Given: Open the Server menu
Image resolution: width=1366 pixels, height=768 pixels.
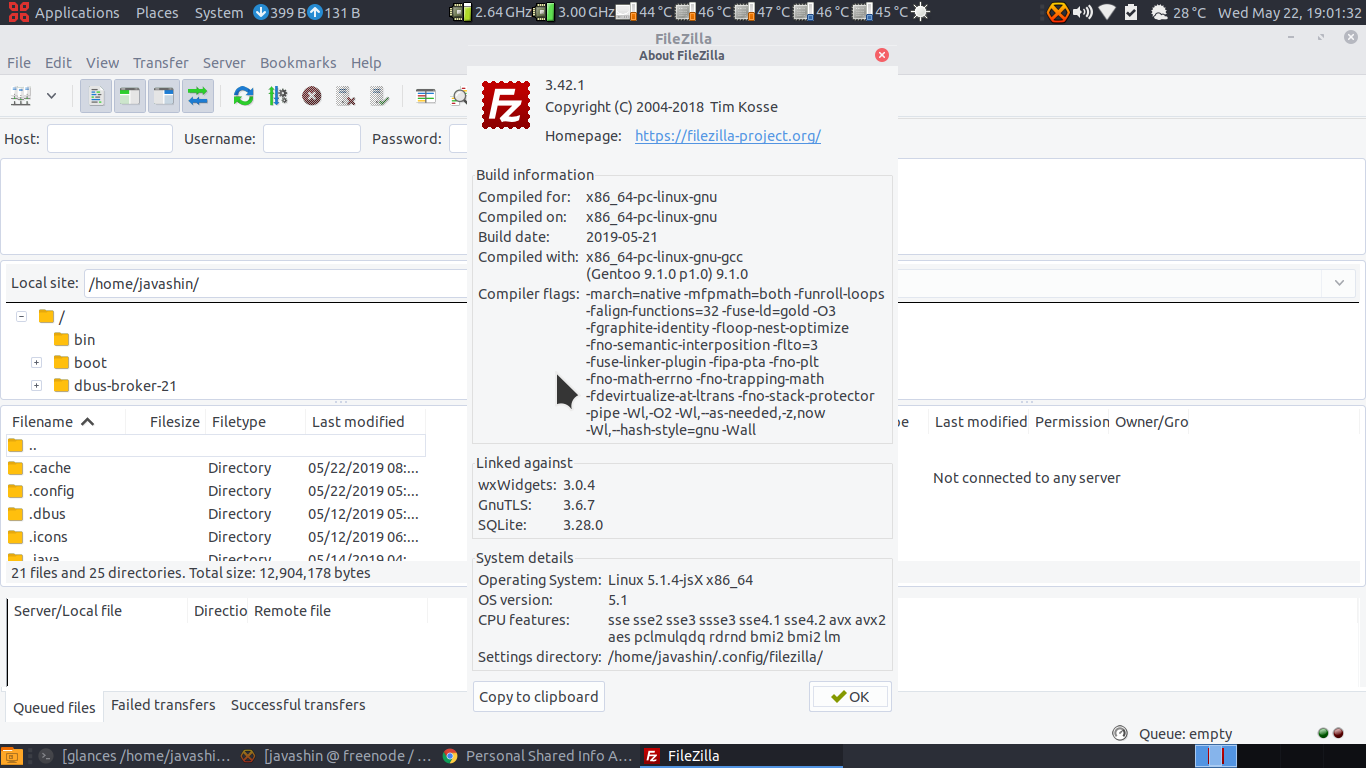Looking at the screenshot, I should [x=224, y=62].
